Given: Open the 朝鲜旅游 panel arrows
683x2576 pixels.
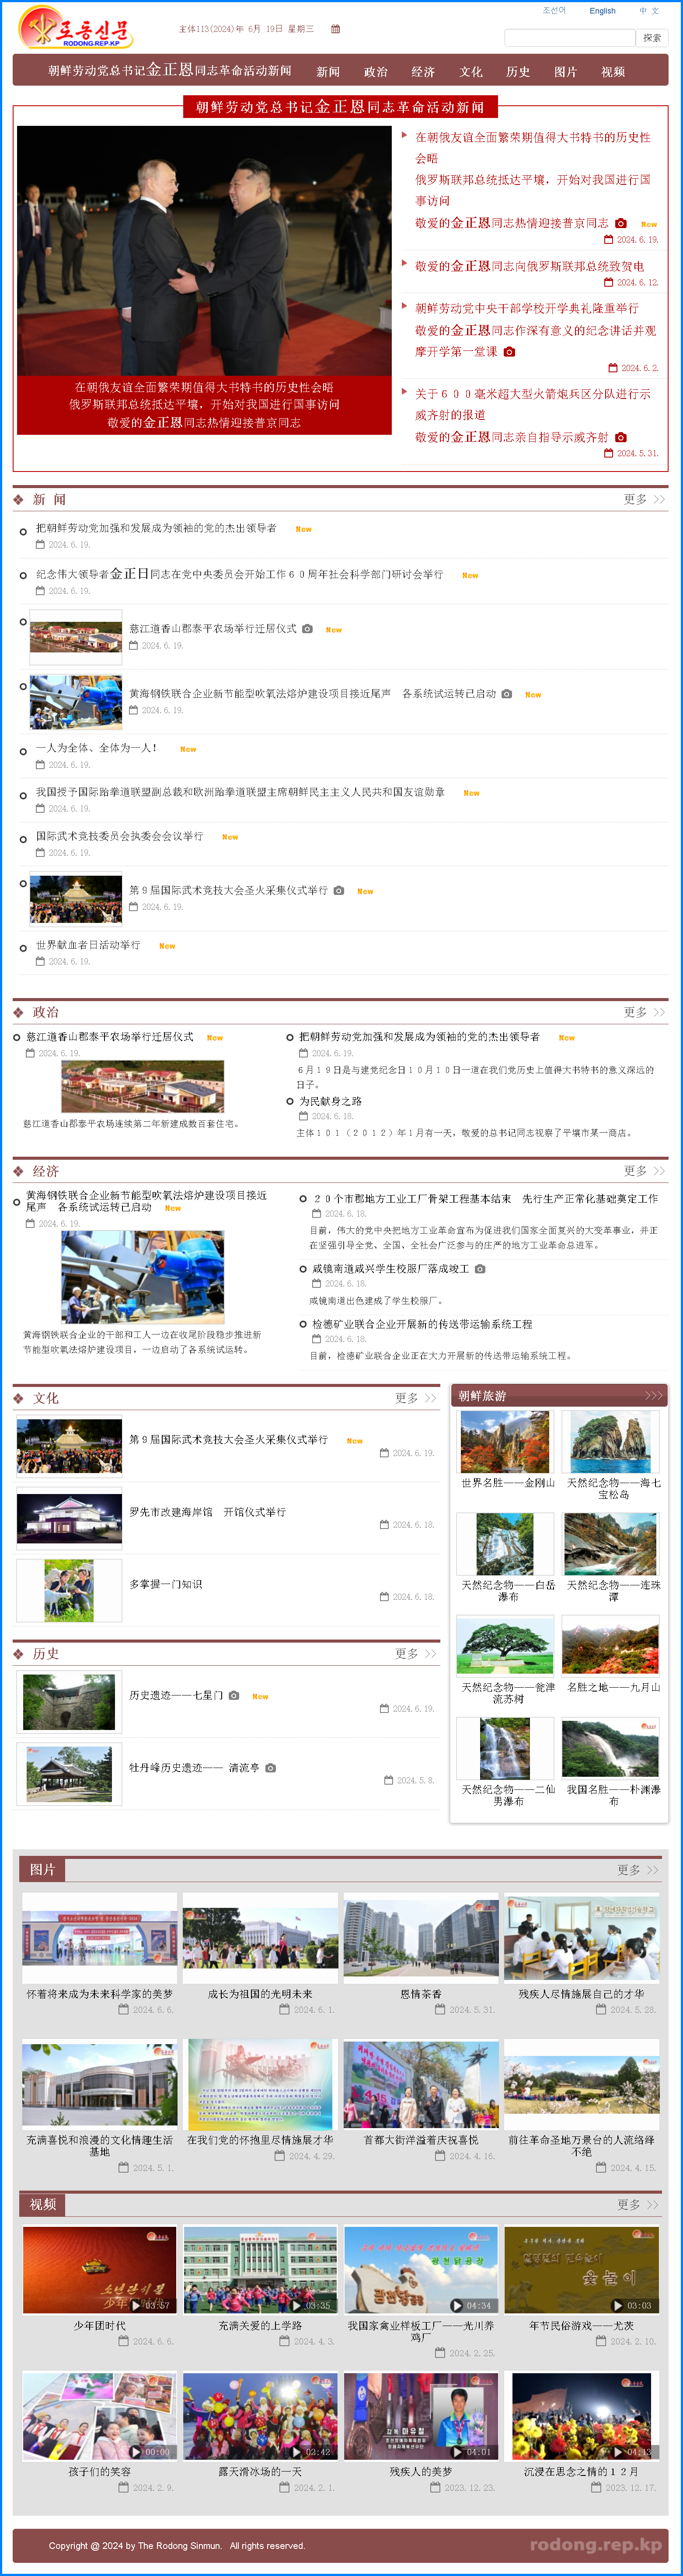Looking at the screenshot, I should click(653, 1395).
